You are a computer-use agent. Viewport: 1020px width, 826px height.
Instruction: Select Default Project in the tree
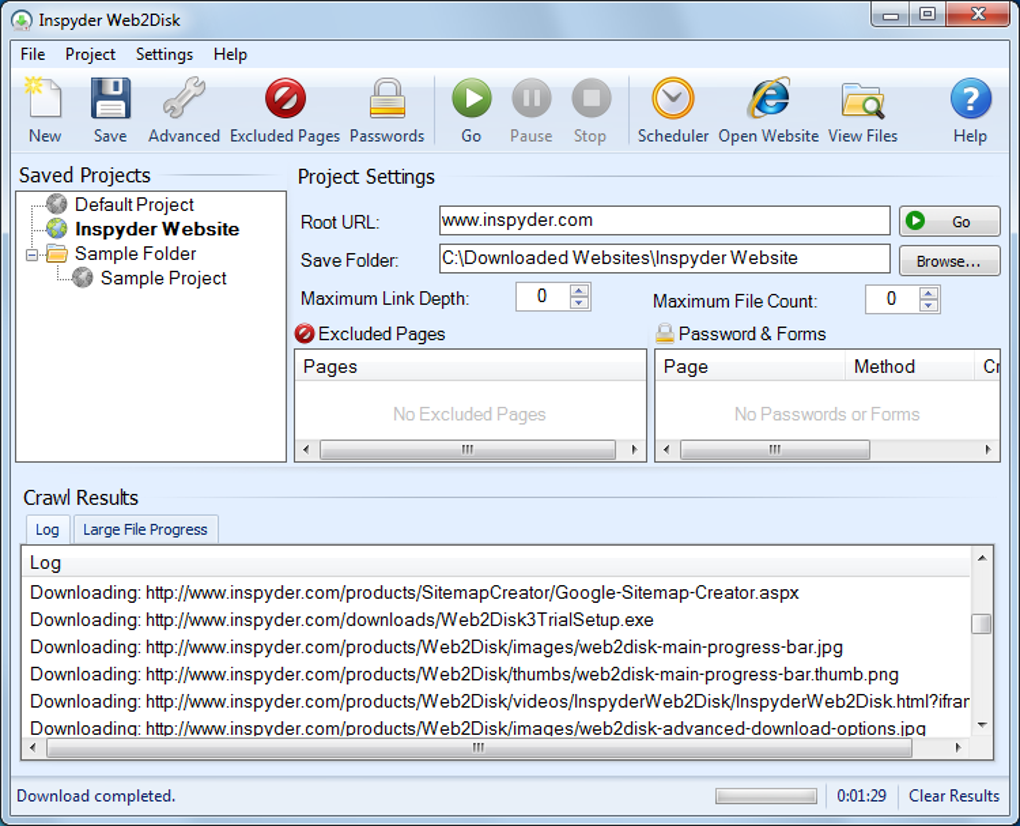point(134,204)
